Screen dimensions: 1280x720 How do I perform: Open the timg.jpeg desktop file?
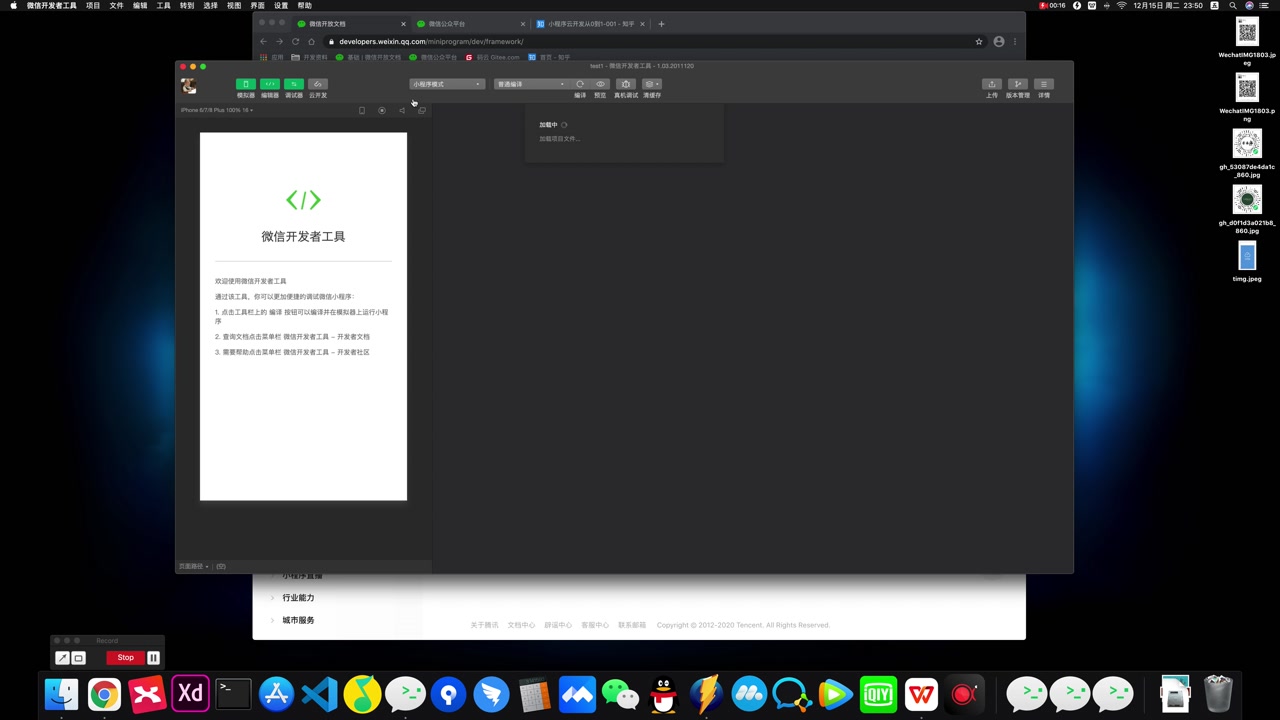[1247, 257]
